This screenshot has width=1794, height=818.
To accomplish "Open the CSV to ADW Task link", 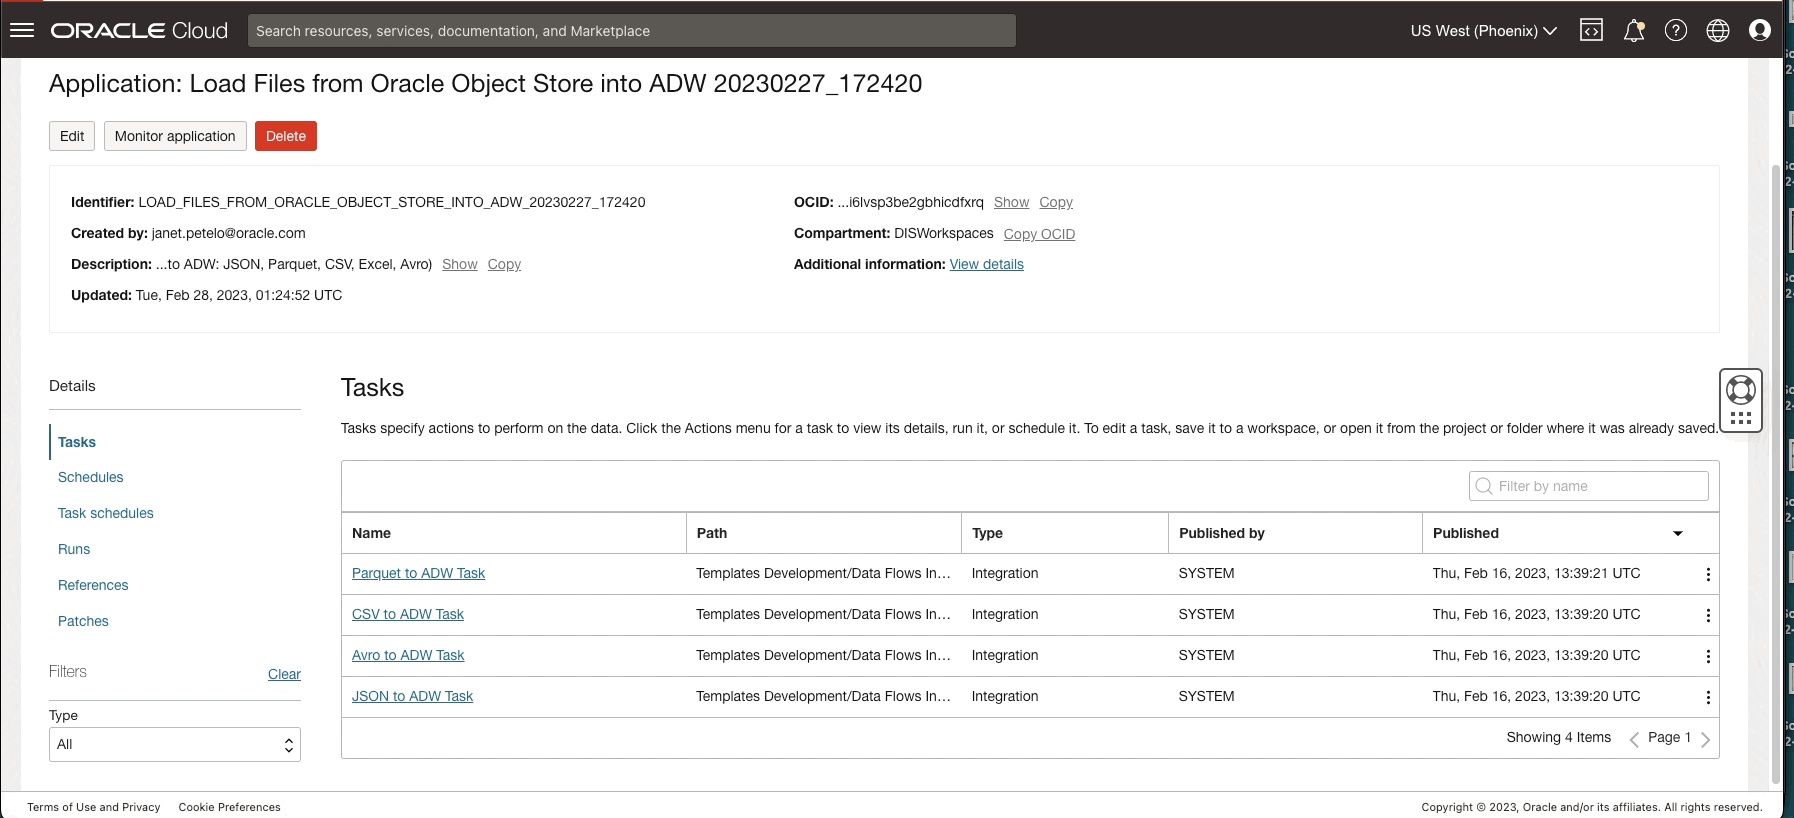I will 408,614.
